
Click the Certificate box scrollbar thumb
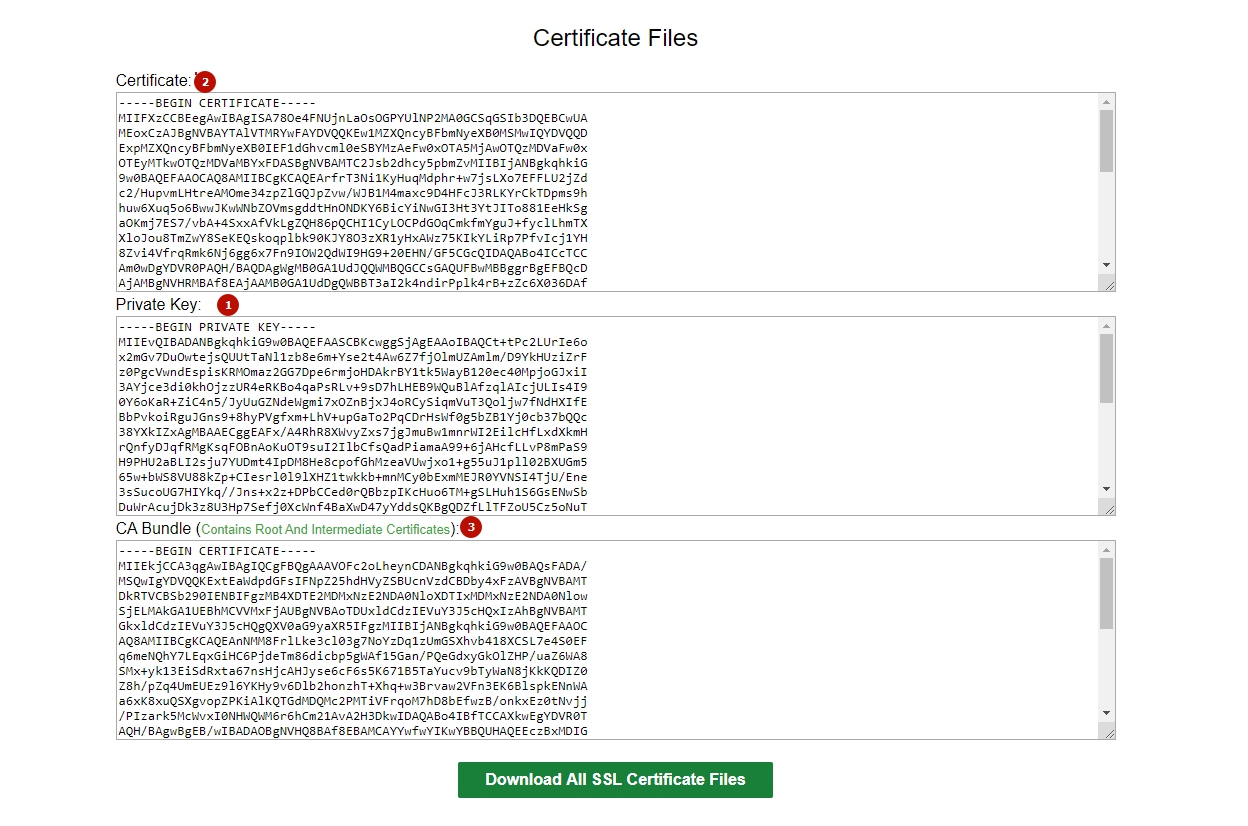tap(1106, 141)
